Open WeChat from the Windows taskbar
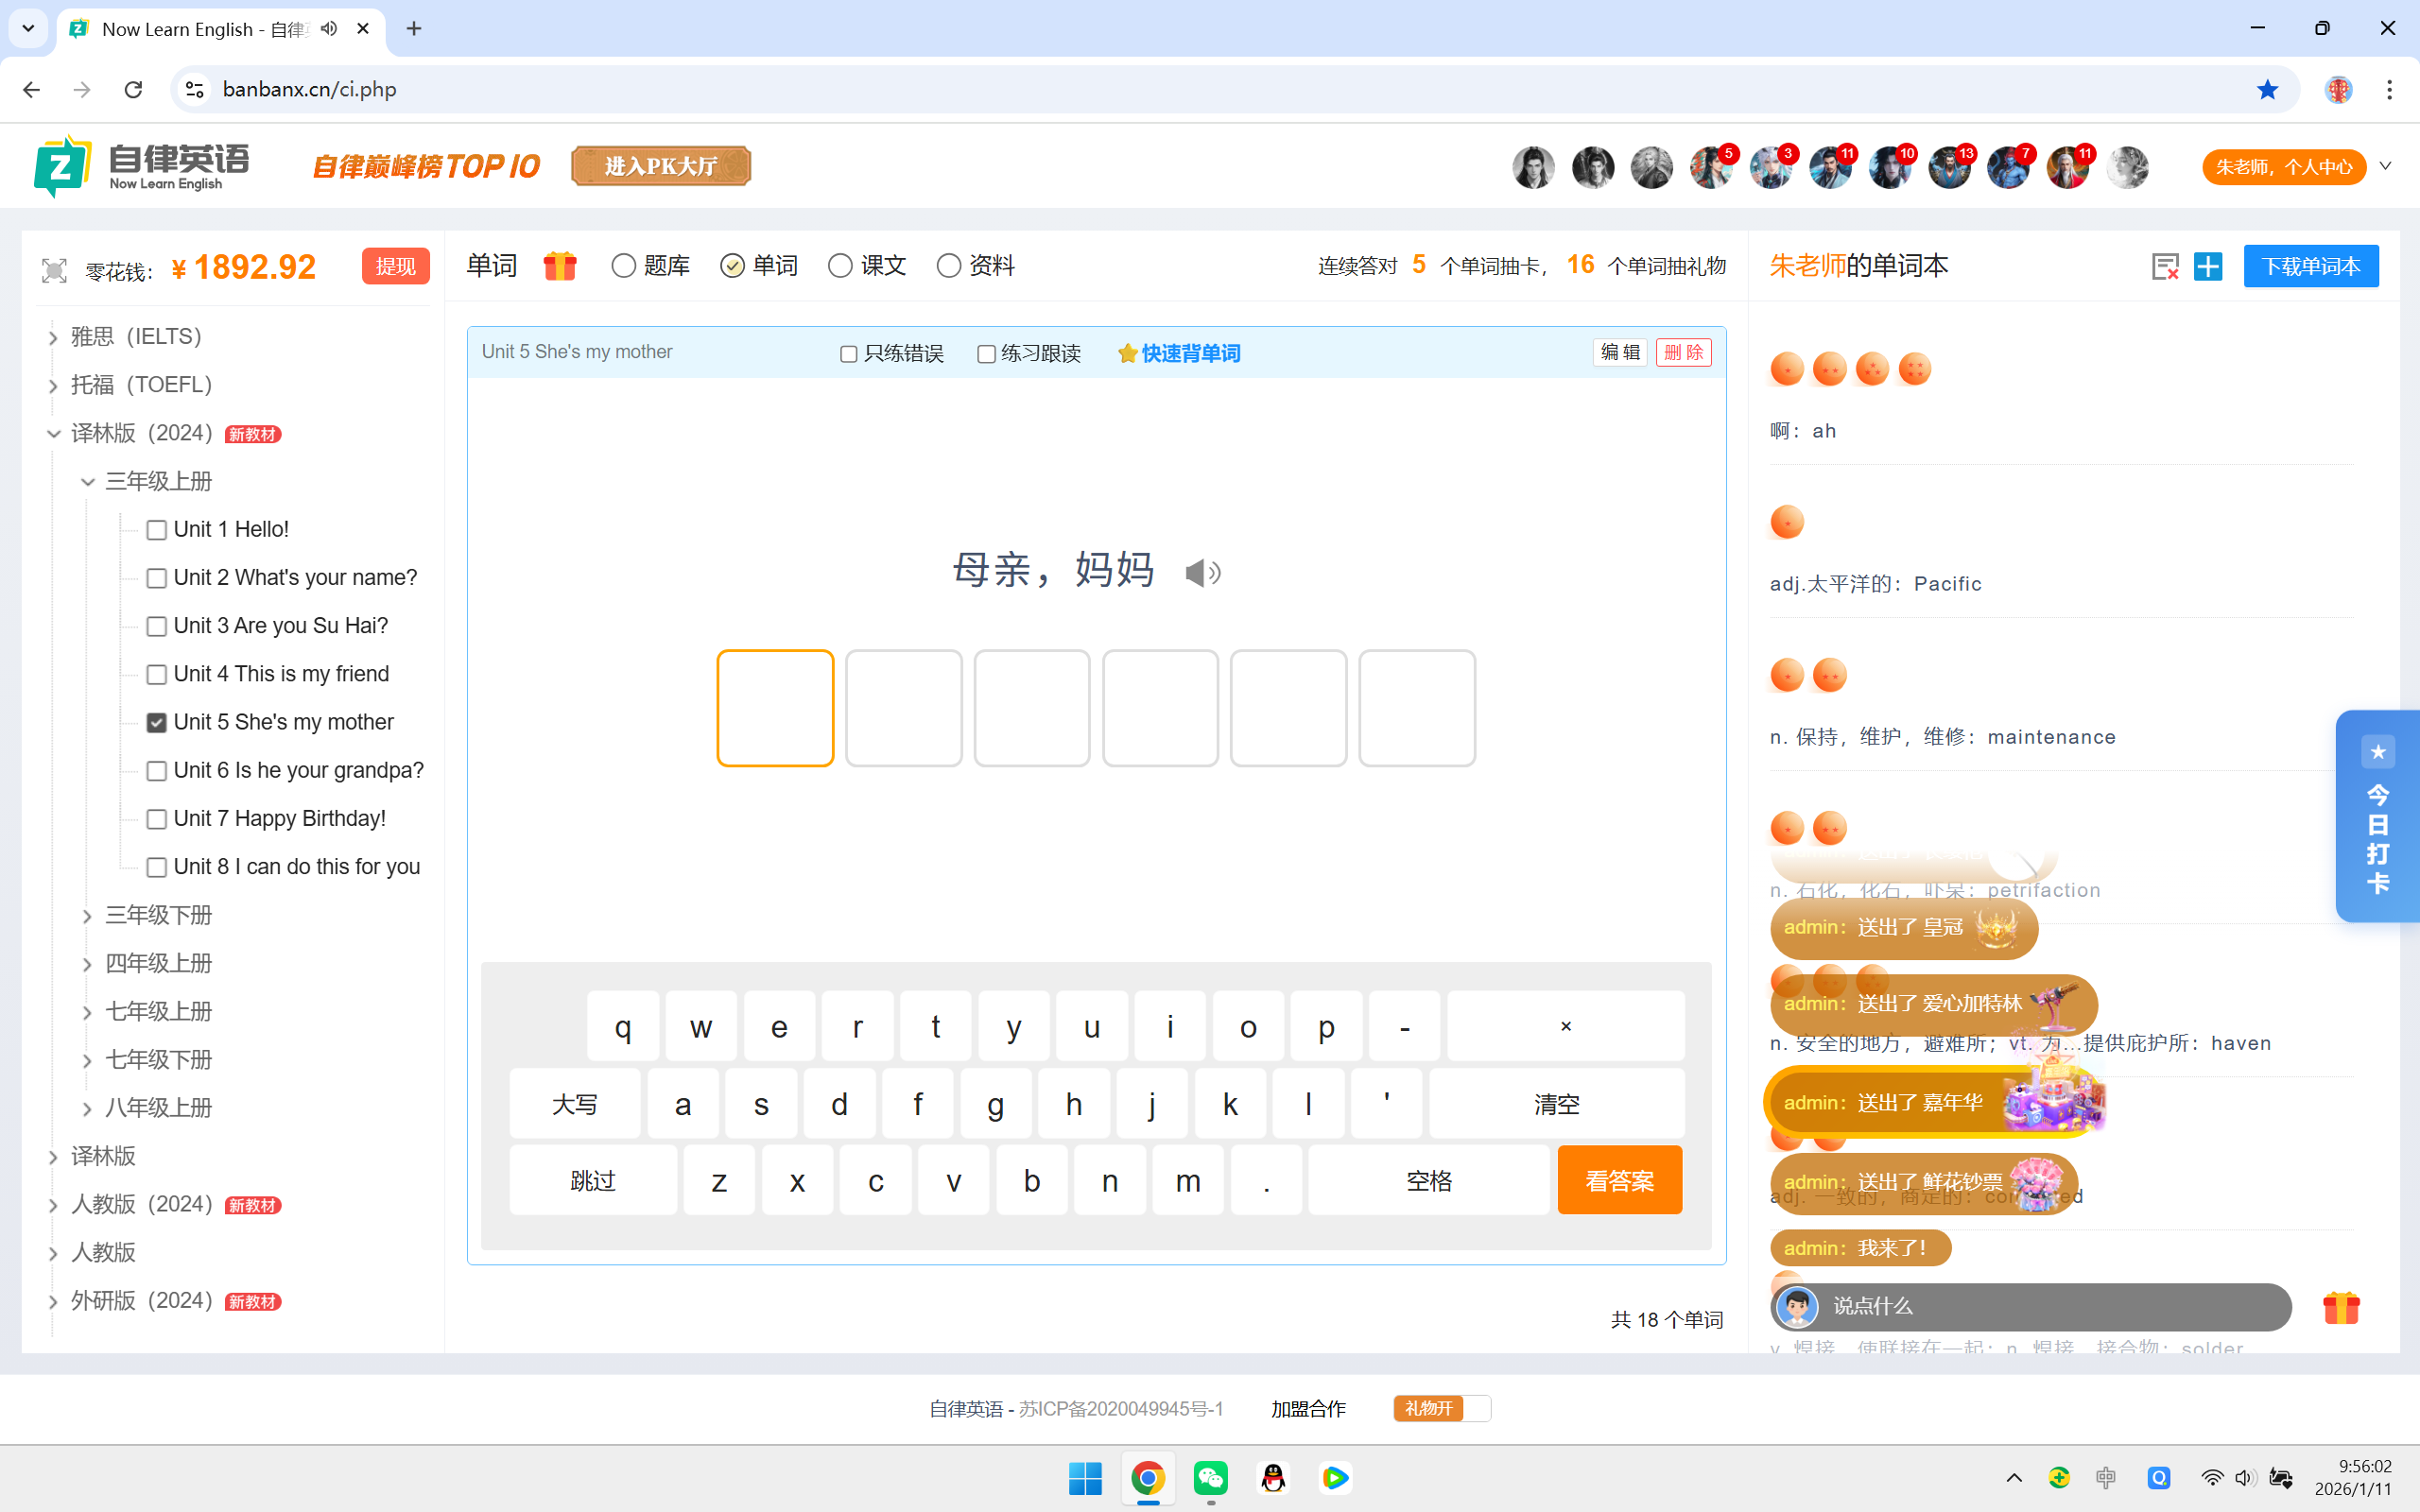Viewport: 2420px width, 1512px height. point(1211,1477)
